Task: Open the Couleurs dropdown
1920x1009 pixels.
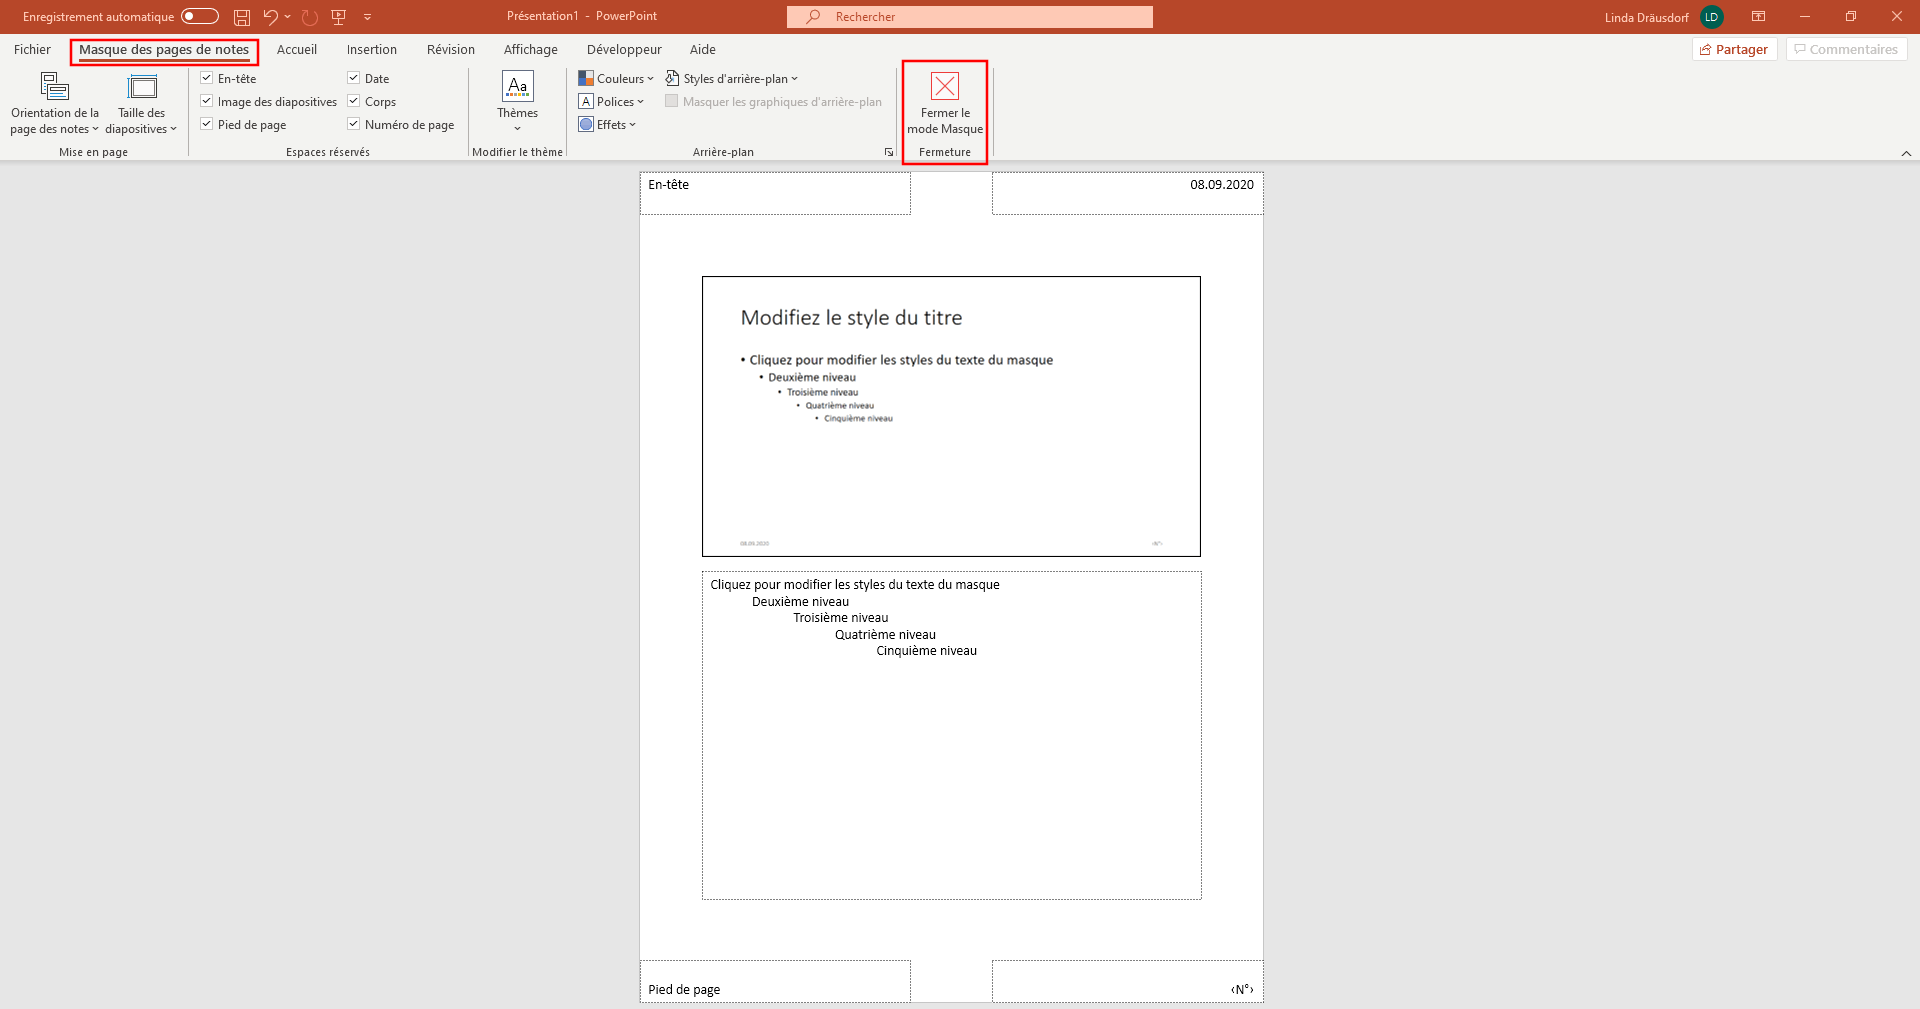Action: [615, 78]
